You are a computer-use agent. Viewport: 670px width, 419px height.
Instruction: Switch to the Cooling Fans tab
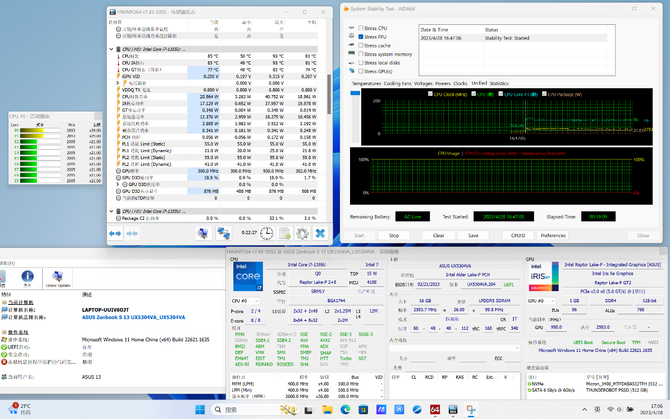click(x=397, y=83)
